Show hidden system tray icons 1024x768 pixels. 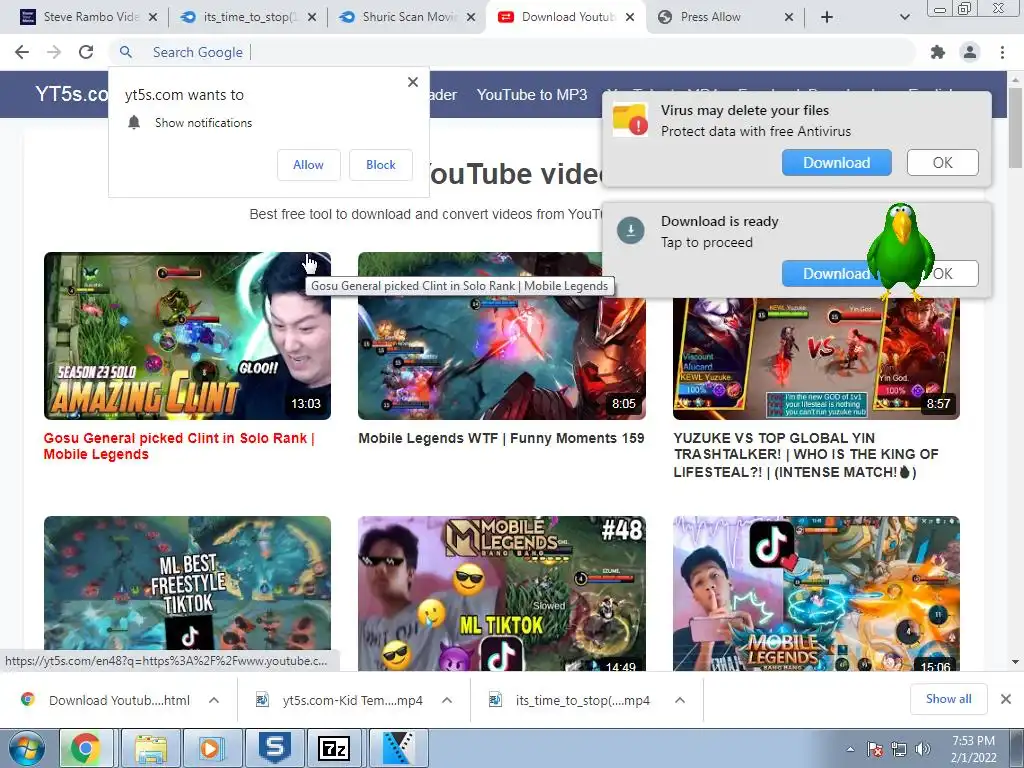(850, 749)
